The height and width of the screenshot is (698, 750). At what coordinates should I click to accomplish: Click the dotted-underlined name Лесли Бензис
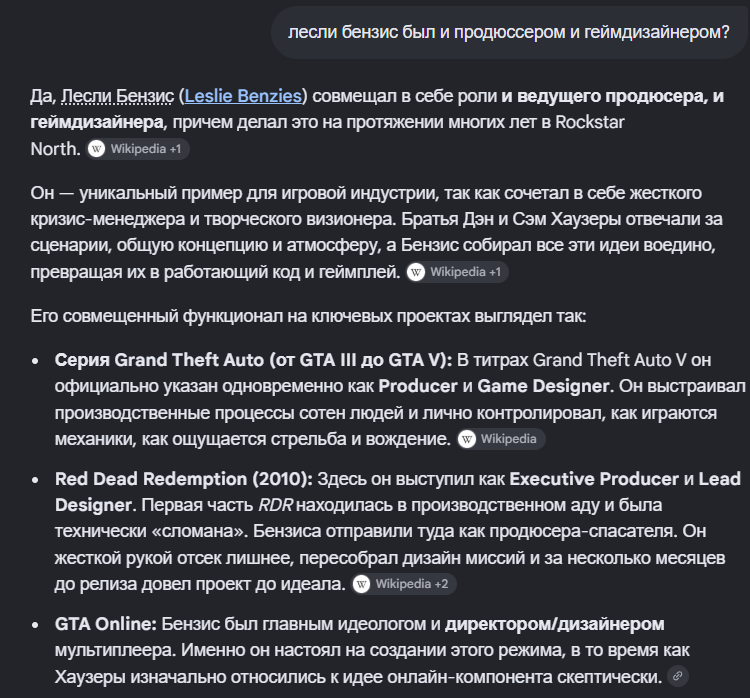tap(118, 96)
